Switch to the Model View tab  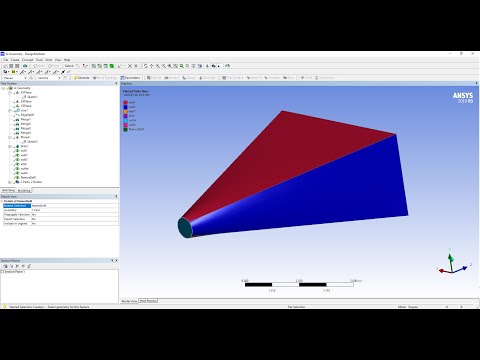point(129,301)
